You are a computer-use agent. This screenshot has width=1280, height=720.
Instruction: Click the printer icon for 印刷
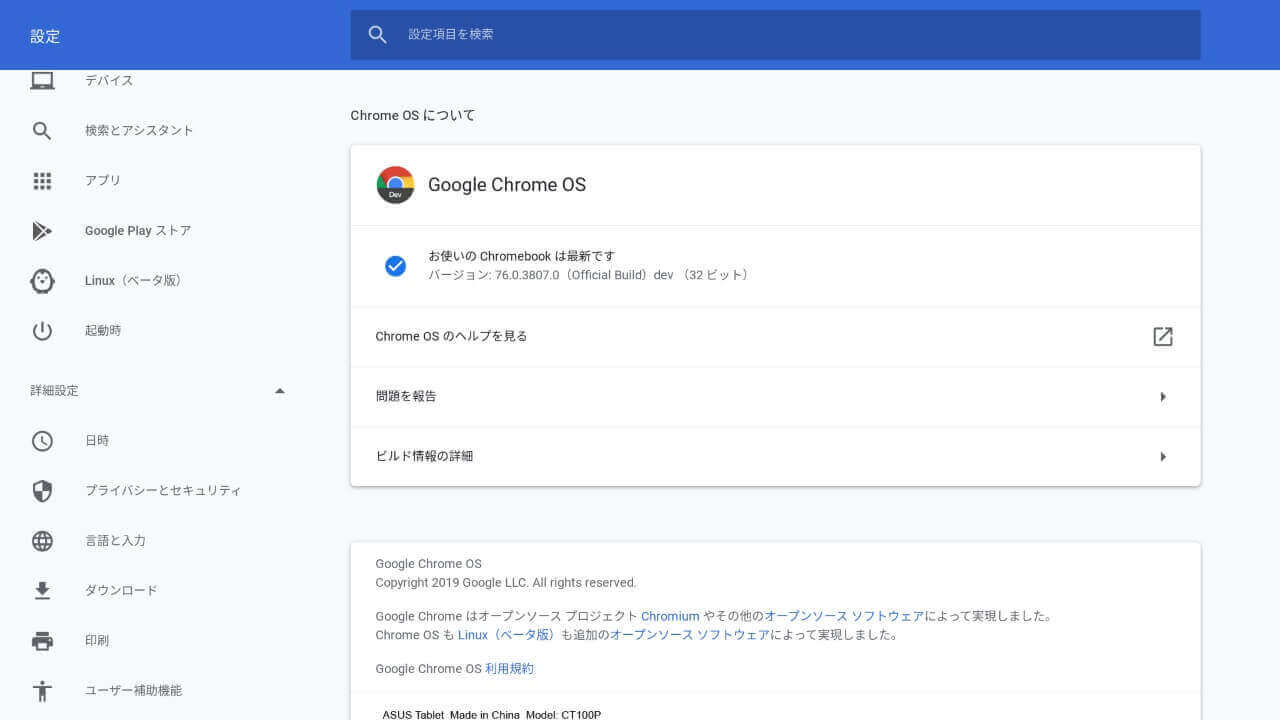click(42, 641)
